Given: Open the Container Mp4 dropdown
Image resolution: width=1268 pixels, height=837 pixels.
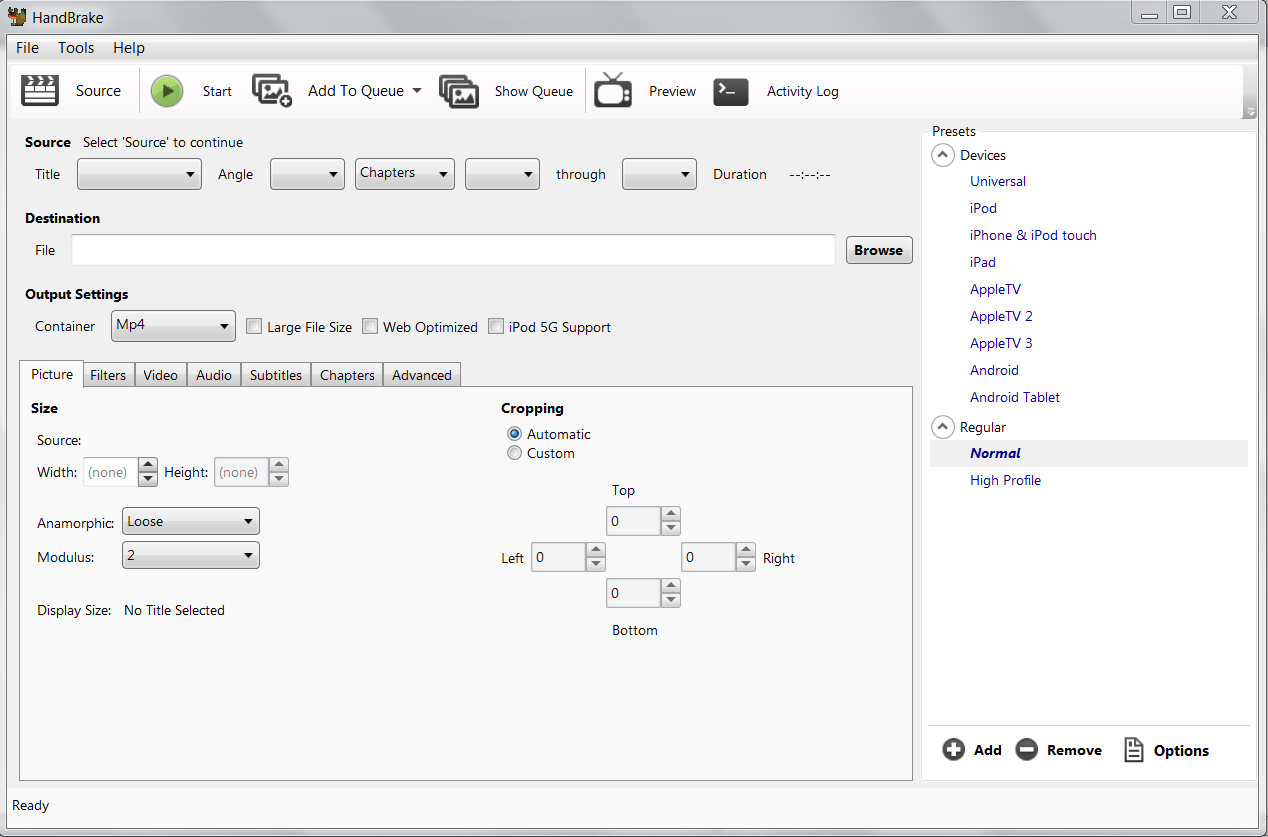Looking at the screenshot, I should click(173, 325).
